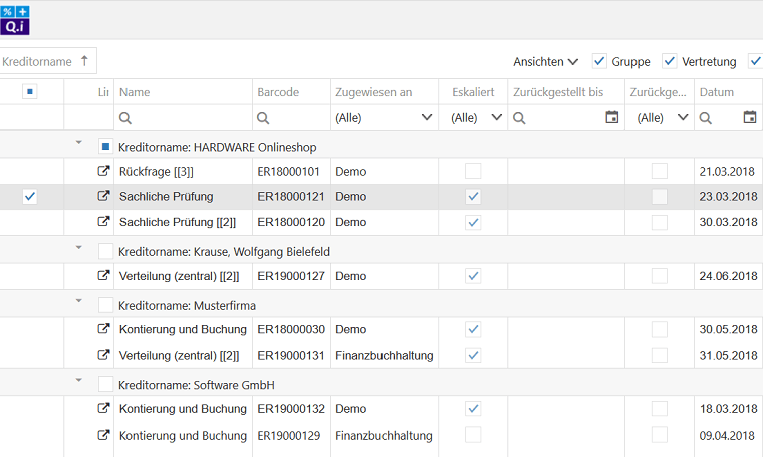This screenshot has height=457, width=763.
Task: Click the Q.i application logo icon
Action: pyautogui.click(x=15, y=18)
